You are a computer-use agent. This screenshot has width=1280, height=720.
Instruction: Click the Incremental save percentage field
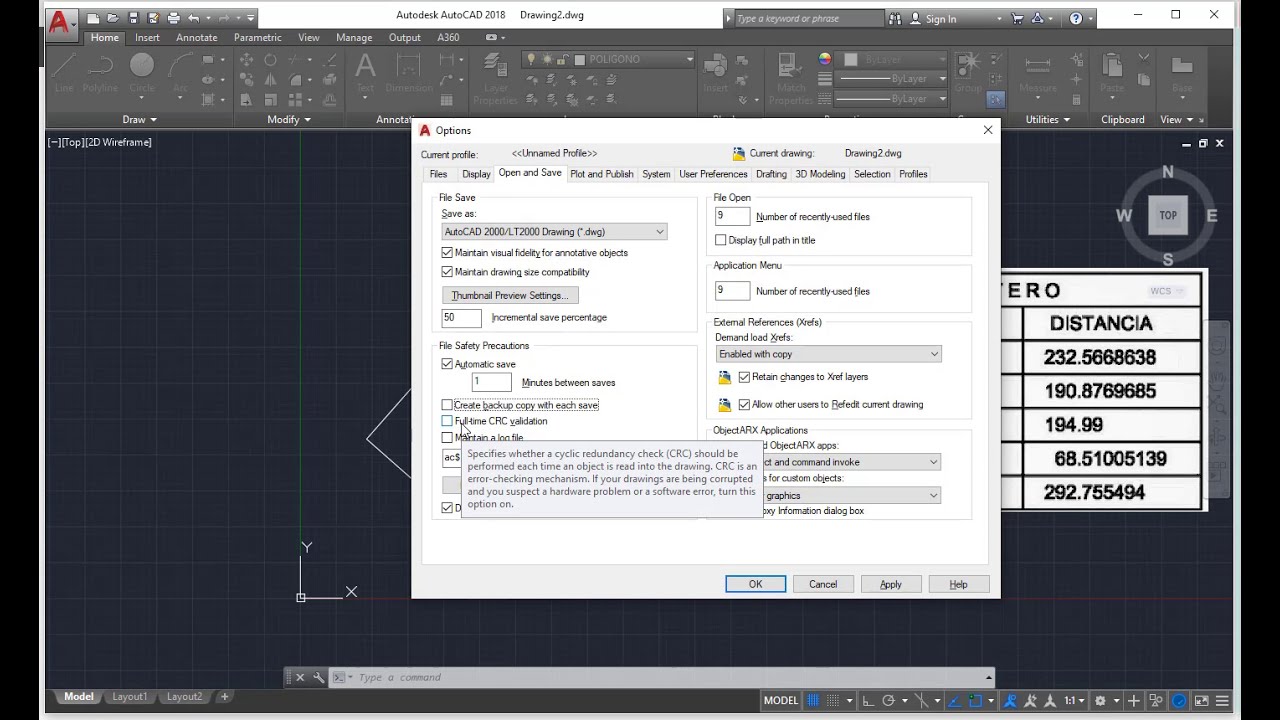pos(461,317)
